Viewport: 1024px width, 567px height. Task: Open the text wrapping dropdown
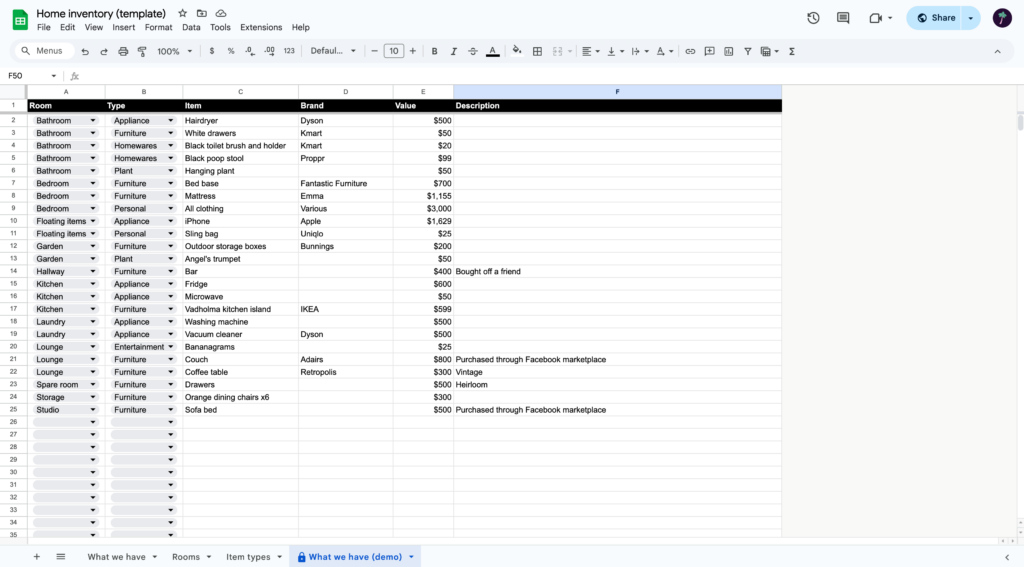click(639, 51)
